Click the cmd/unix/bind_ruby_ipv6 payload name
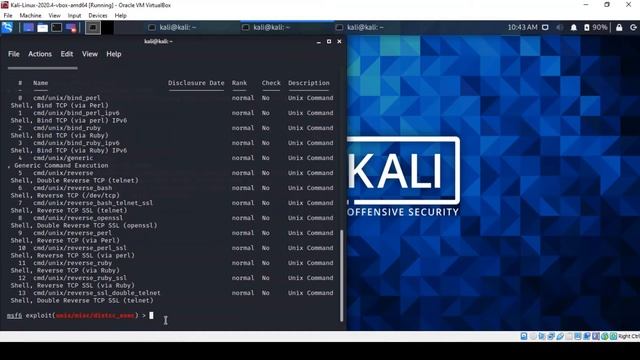The image size is (640, 360). [x=76, y=143]
